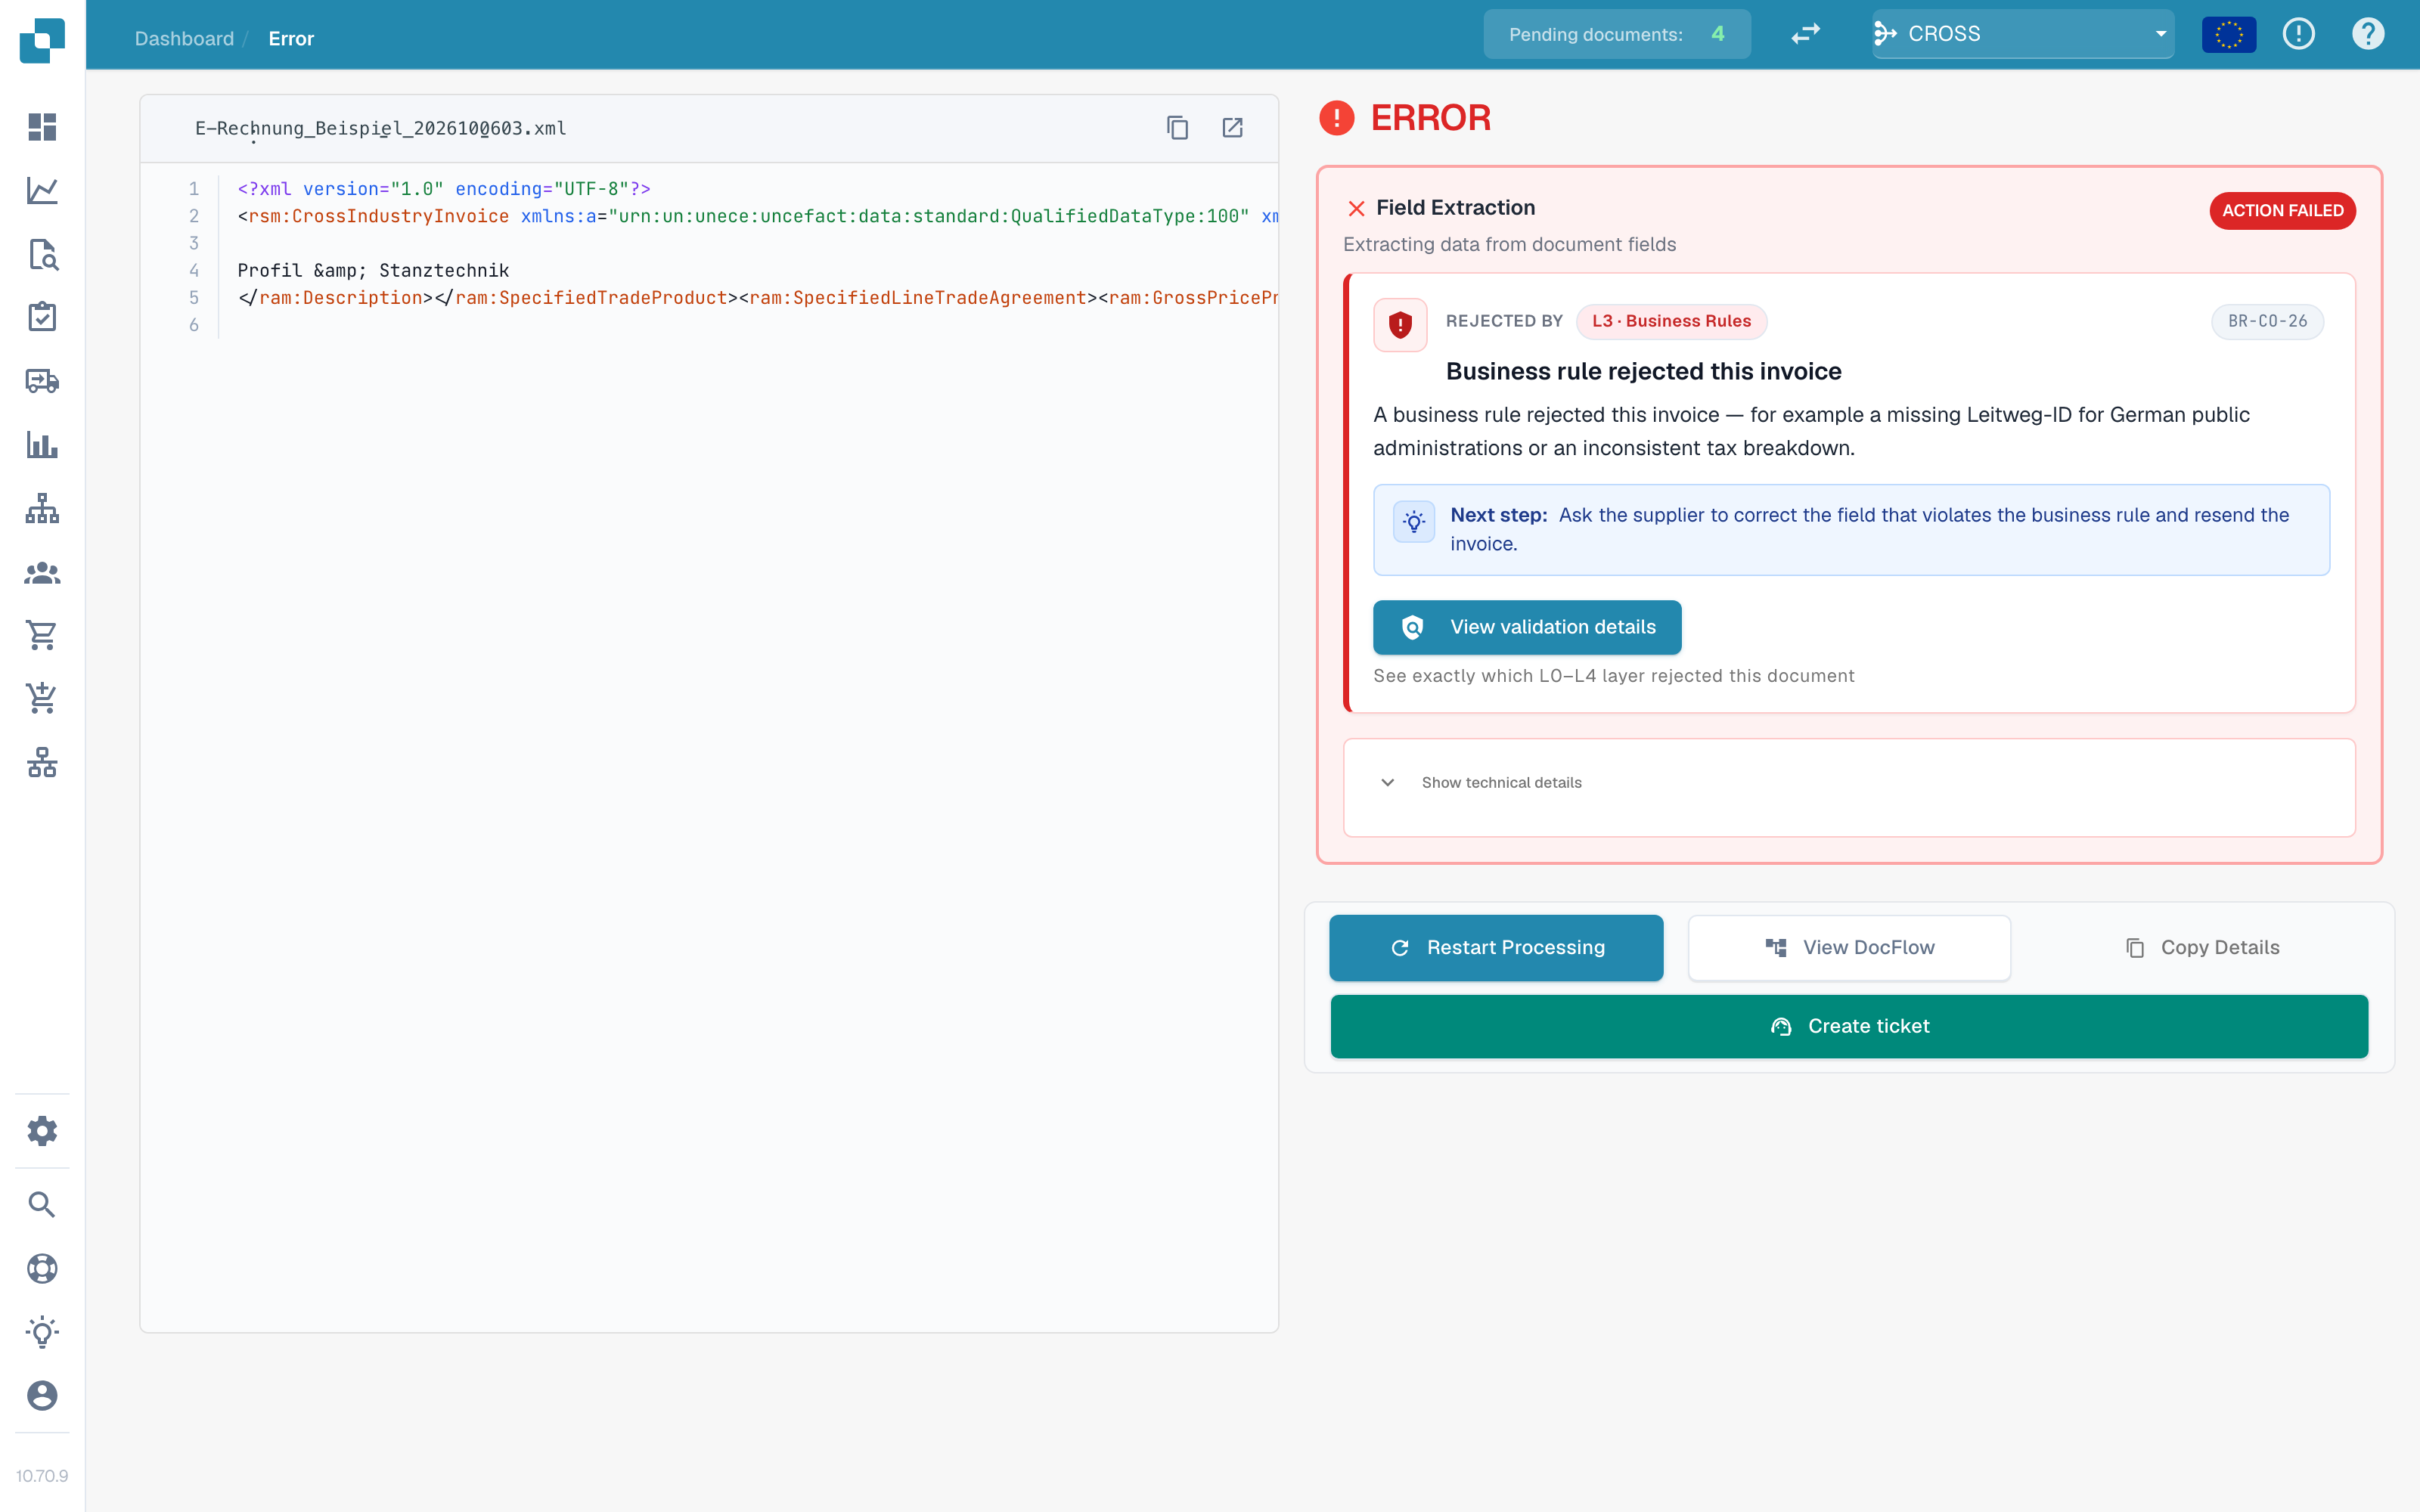
Task: Click View validation details button
Action: pyautogui.click(x=1527, y=627)
